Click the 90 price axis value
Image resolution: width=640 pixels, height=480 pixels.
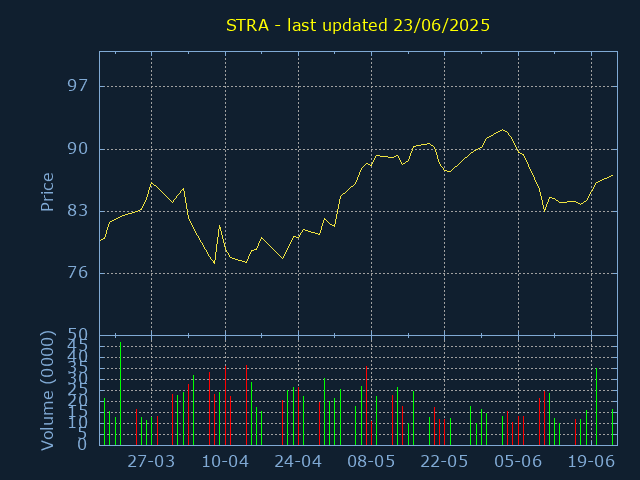78,149
